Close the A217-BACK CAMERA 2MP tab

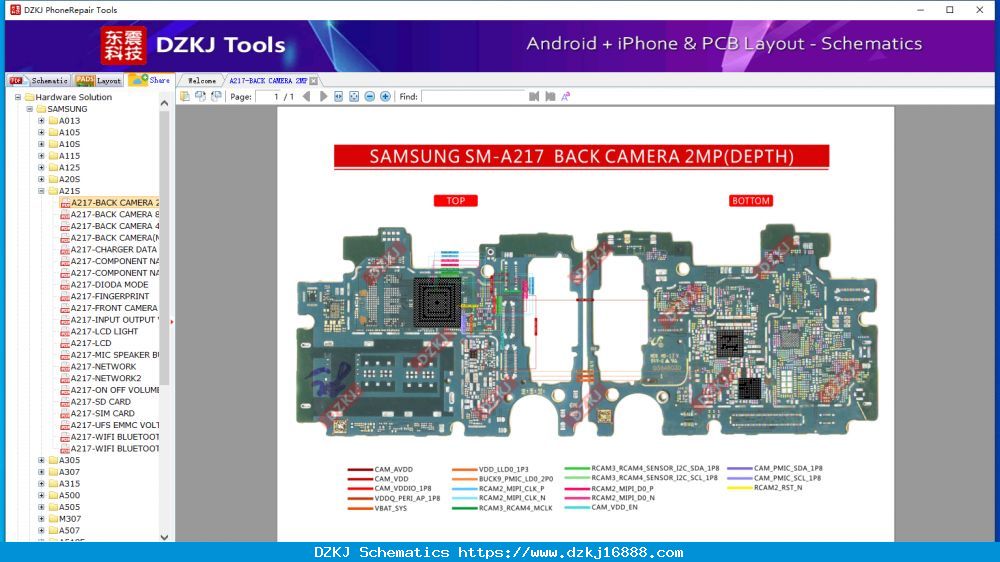[314, 81]
